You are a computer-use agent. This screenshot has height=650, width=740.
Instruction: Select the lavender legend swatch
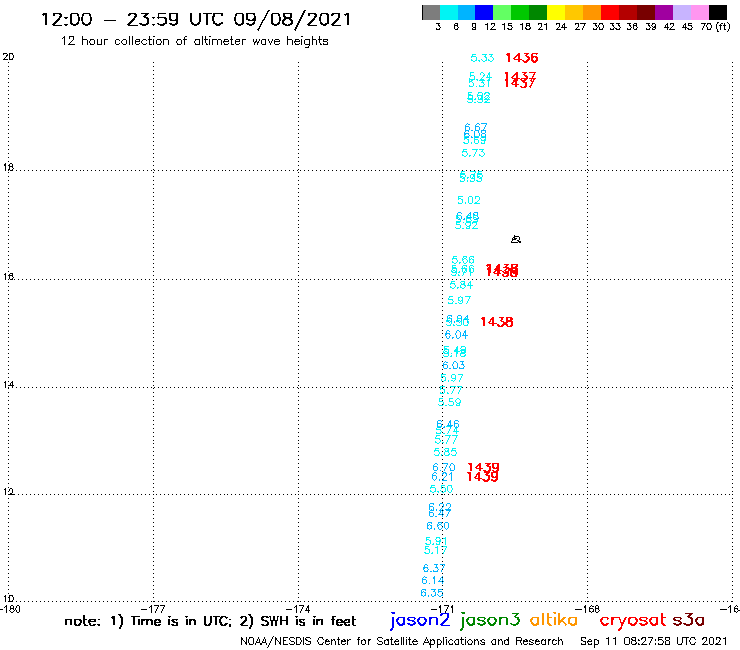pos(682,12)
